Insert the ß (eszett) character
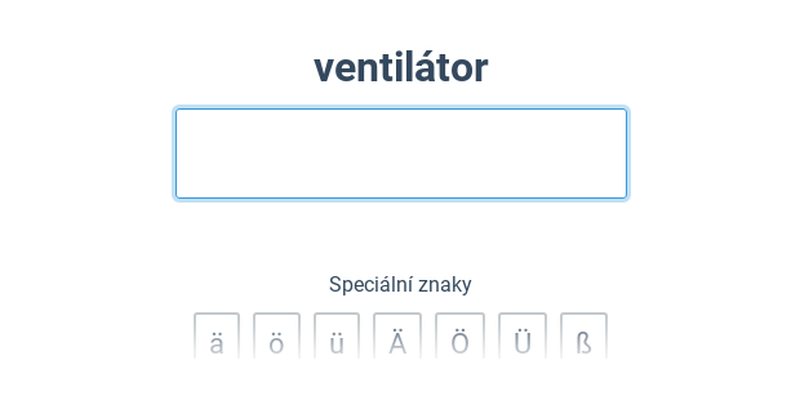Screen dimensions: 800x400 coord(584,338)
